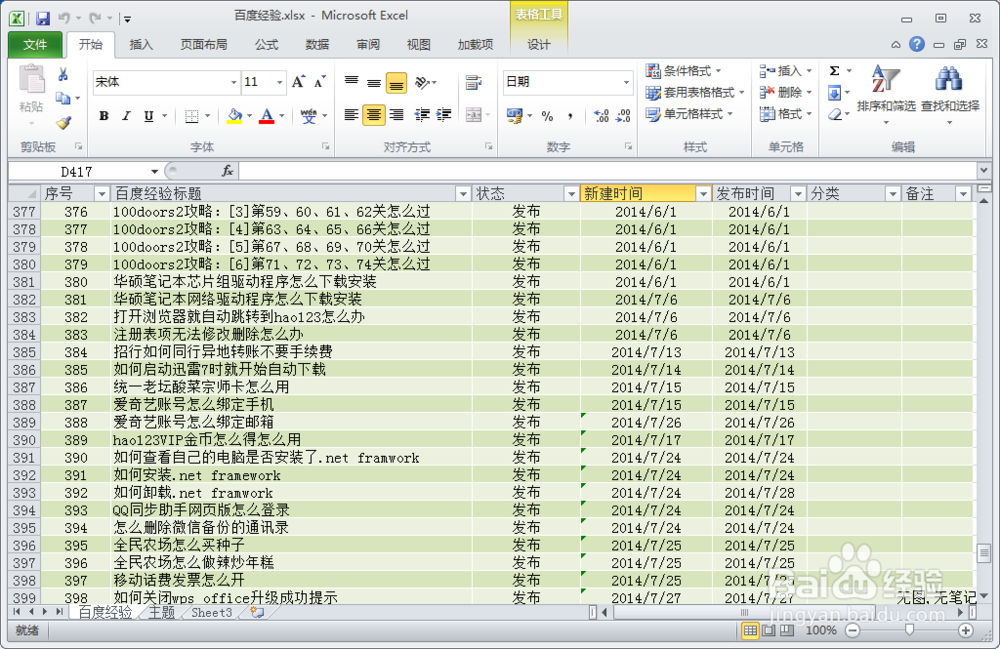The height and width of the screenshot is (649, 1000).
Task: Switch to the 主题 sheet tab
Action: click(x=161, y=612)
